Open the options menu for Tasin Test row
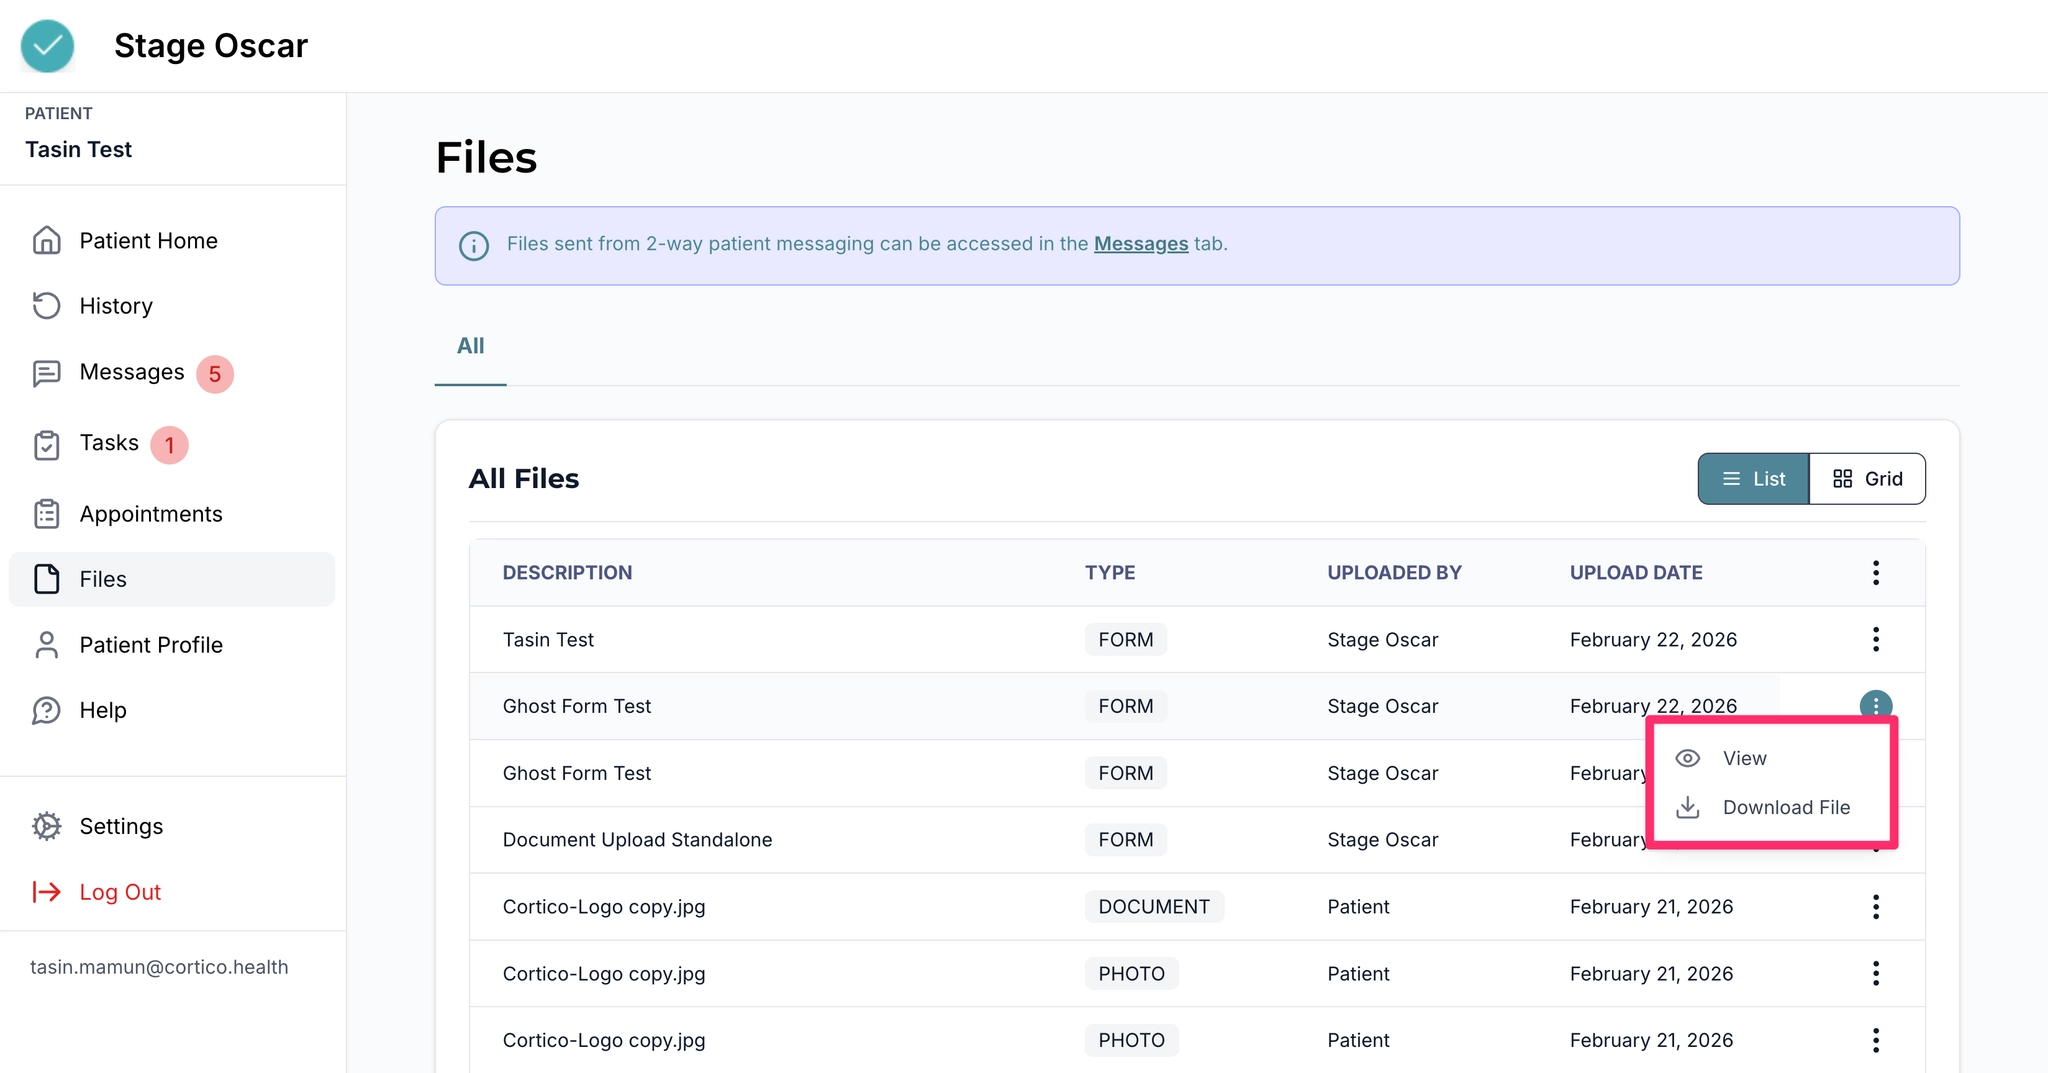The width and height of the screenshot is (2048, 1073). pyautogui.click(x=1875, y=640)
